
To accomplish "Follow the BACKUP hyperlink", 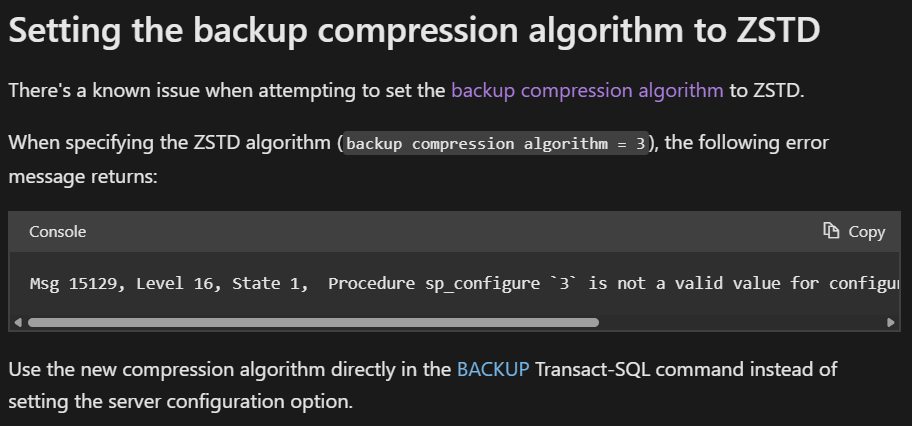I will click(x=493, y=369).
